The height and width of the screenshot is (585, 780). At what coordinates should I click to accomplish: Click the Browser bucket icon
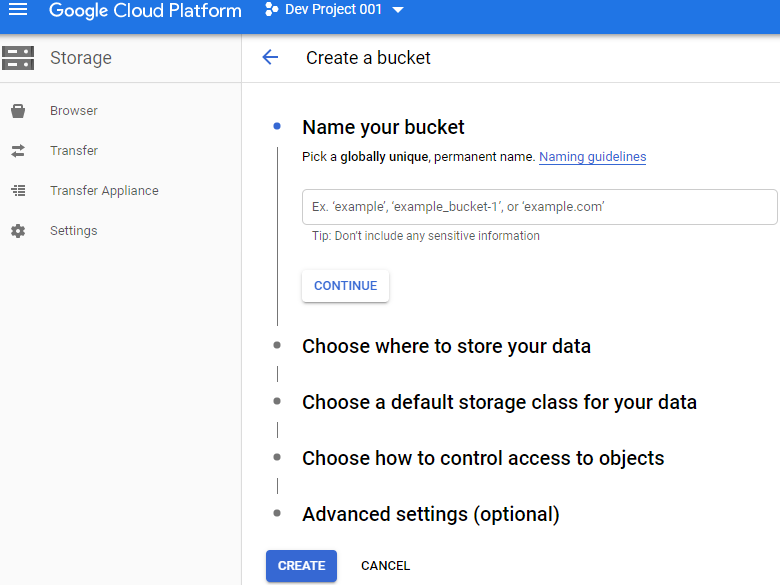18,111
